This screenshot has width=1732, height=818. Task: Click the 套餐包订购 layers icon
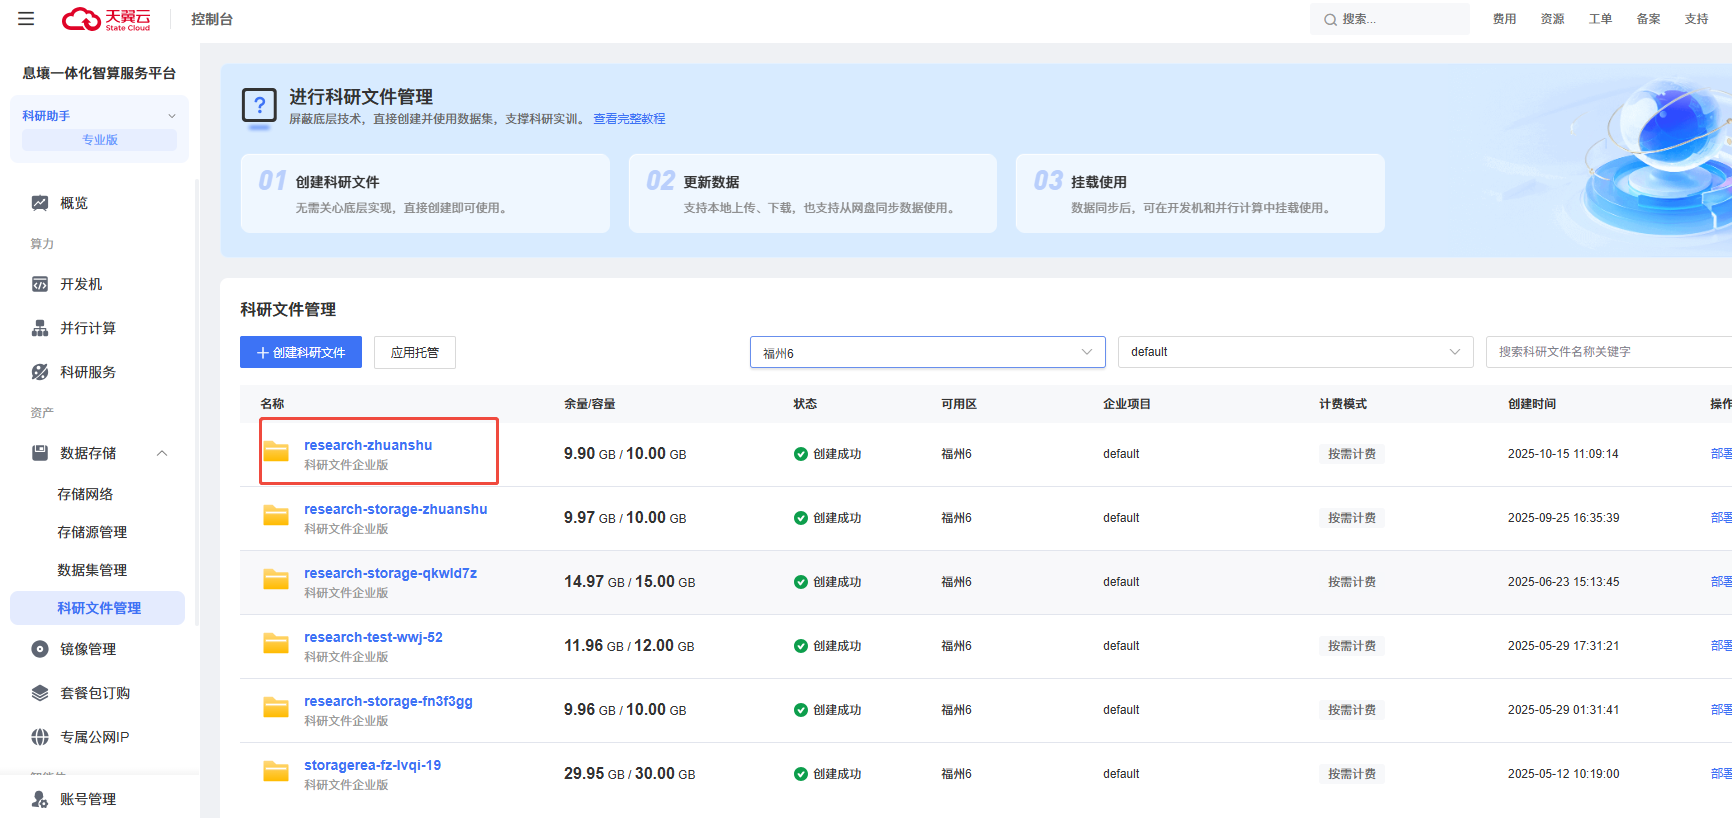click(x=40, y=693)
